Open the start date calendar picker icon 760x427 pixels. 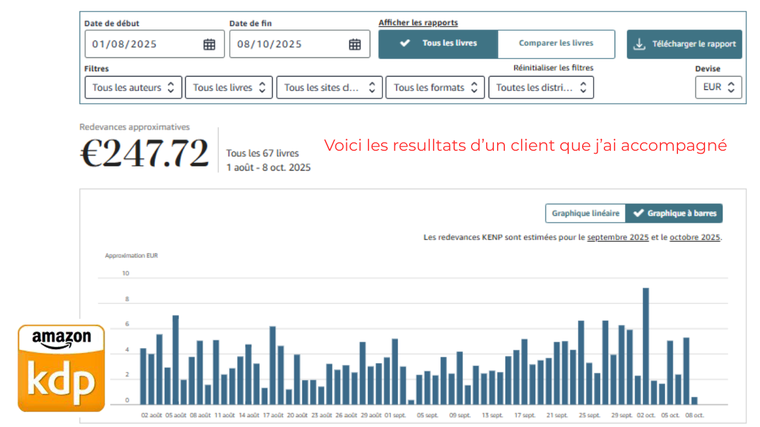pos(209,45)
